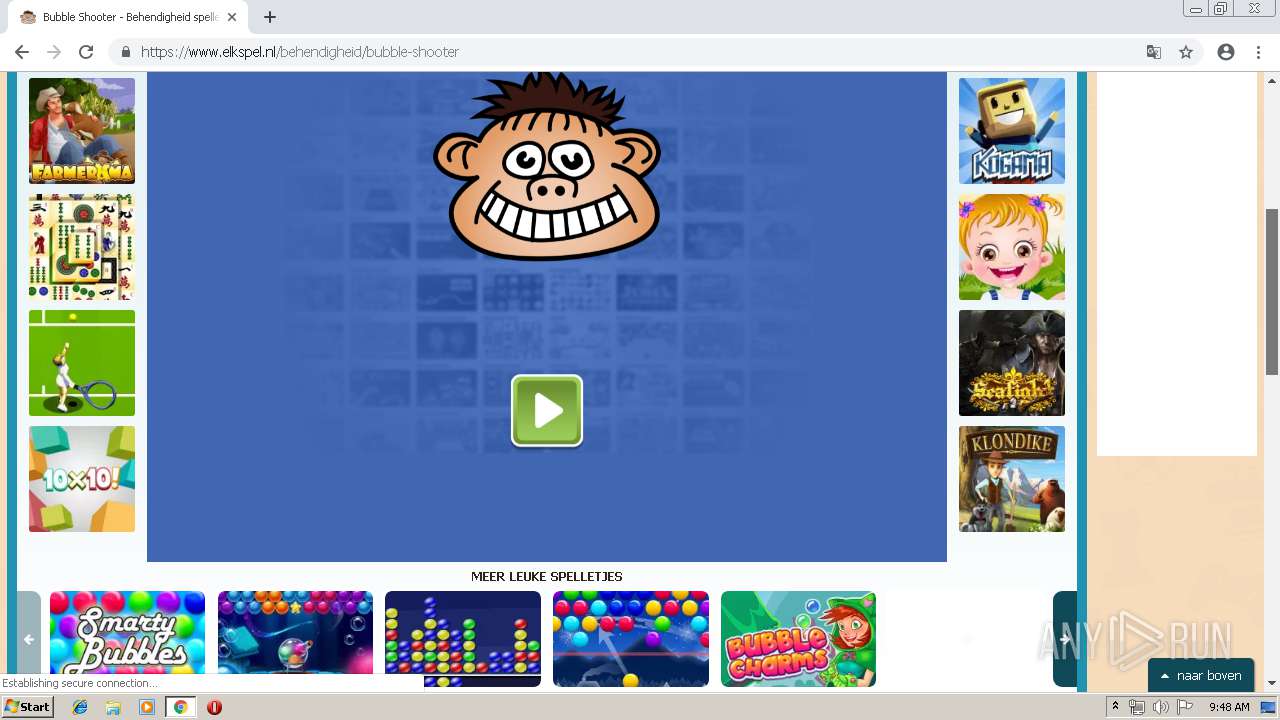This screenshot has width=1280, height=720.
Task: Open the stacked colored balls game tile
Action: [463, 639]
